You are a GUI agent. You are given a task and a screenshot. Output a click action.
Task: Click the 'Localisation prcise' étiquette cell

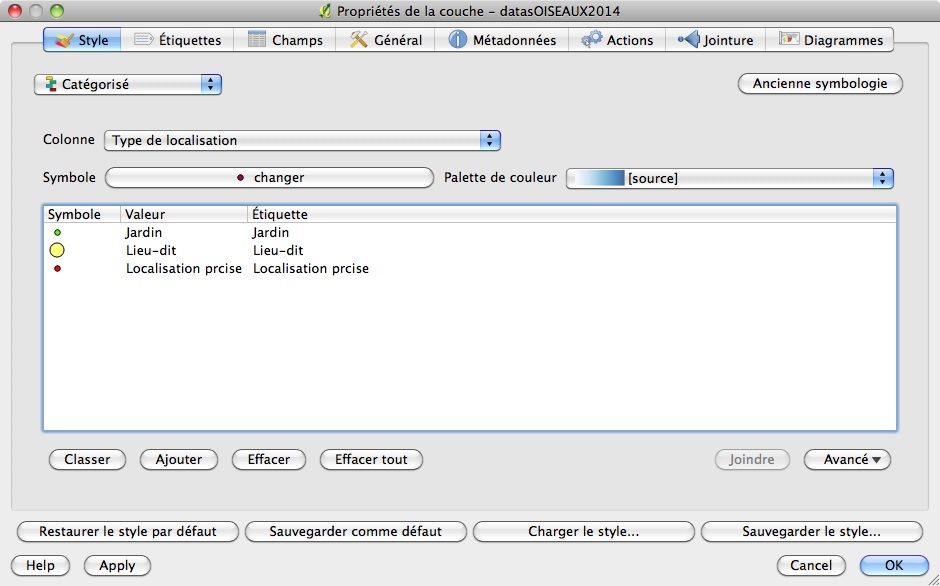click(311, 269)
